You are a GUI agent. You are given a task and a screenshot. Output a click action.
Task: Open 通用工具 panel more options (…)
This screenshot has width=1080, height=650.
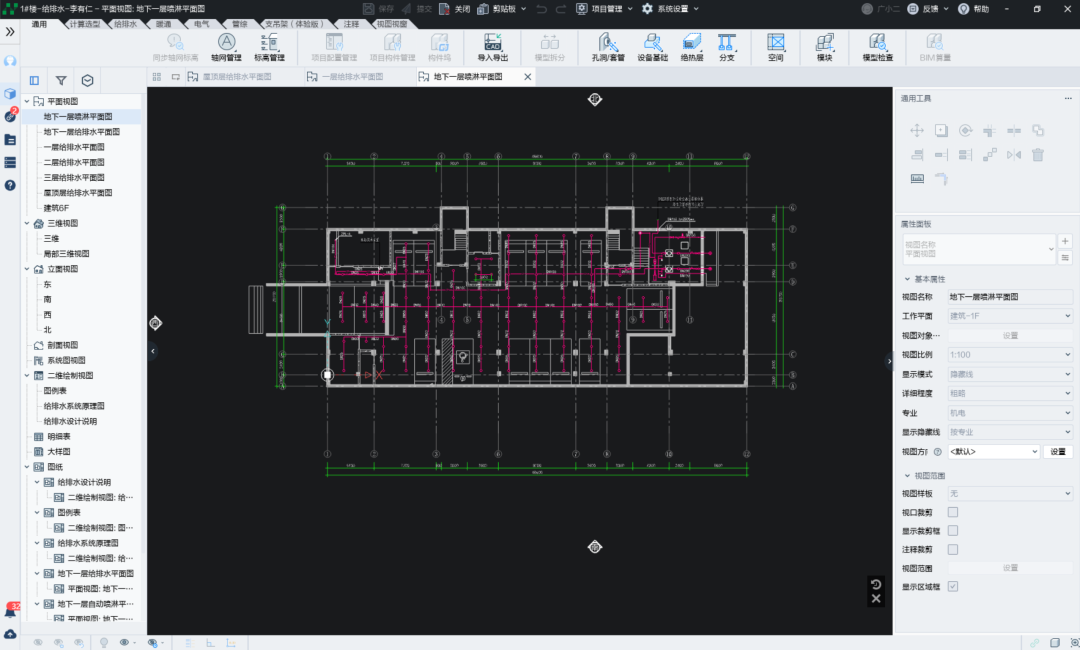pyautogui.click(x=1068, y=98)
